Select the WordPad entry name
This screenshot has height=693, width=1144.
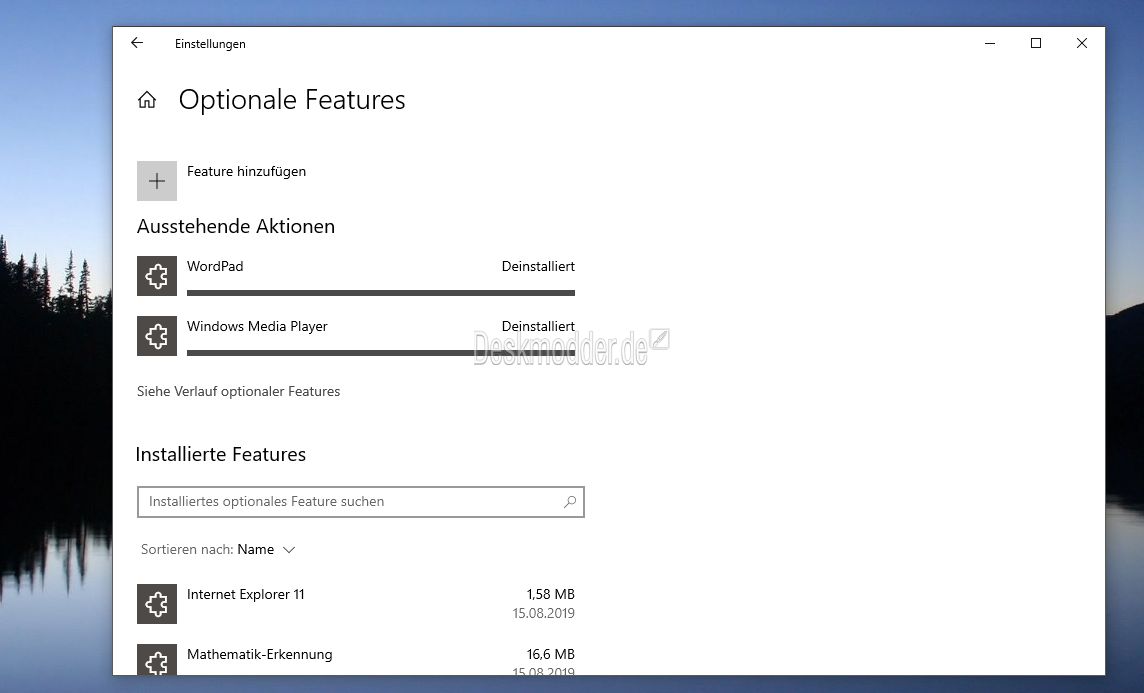coord(215,266)
